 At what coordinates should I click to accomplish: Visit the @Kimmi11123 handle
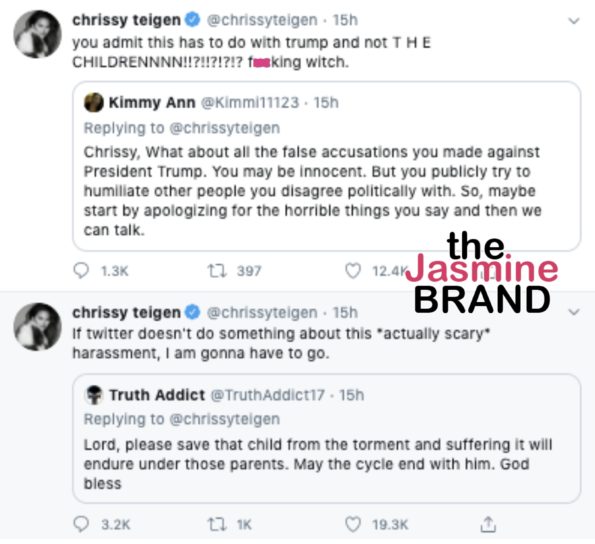pyautogui.click(x=249, y=102)
